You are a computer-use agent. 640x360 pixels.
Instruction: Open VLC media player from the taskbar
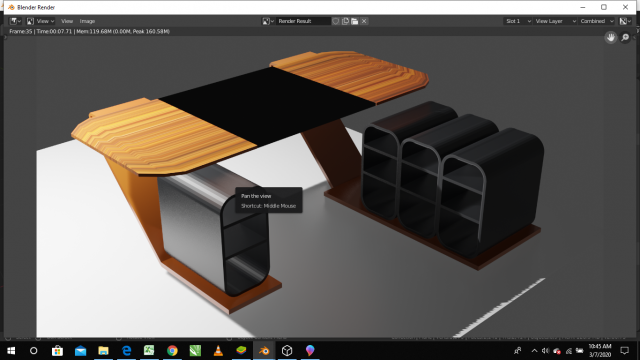[218, 351]
